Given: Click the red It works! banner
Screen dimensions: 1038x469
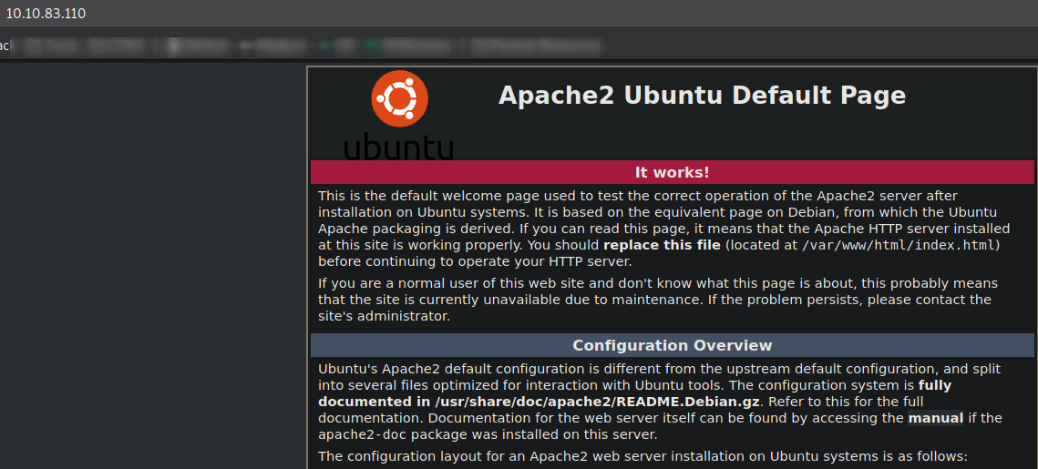Looking at the screenshot, I should click(x=672, y=172).
